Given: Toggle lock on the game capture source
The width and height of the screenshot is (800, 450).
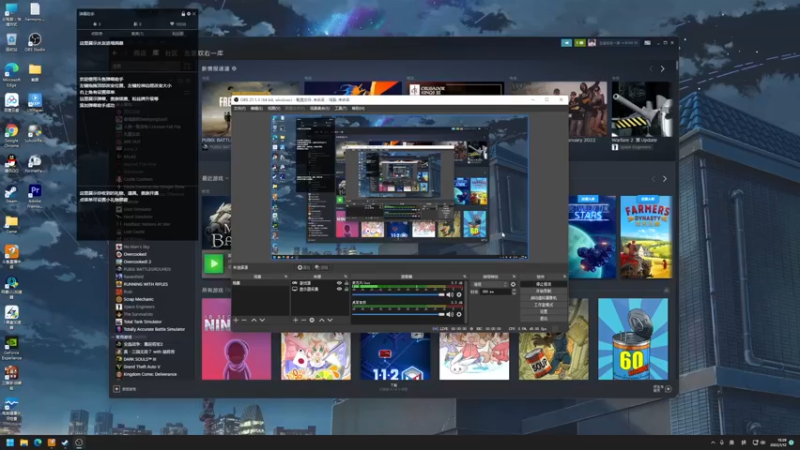Looking at the screenshot, I should coord(346,283).
